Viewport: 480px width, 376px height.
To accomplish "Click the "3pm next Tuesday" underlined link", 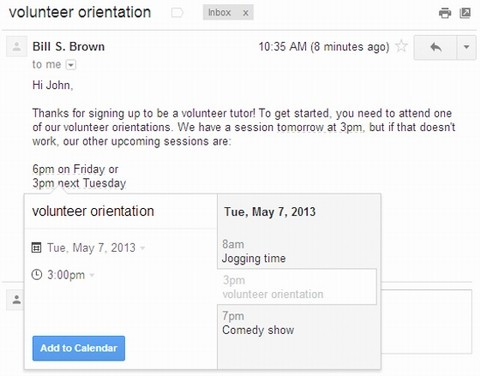I will point(79,183).
